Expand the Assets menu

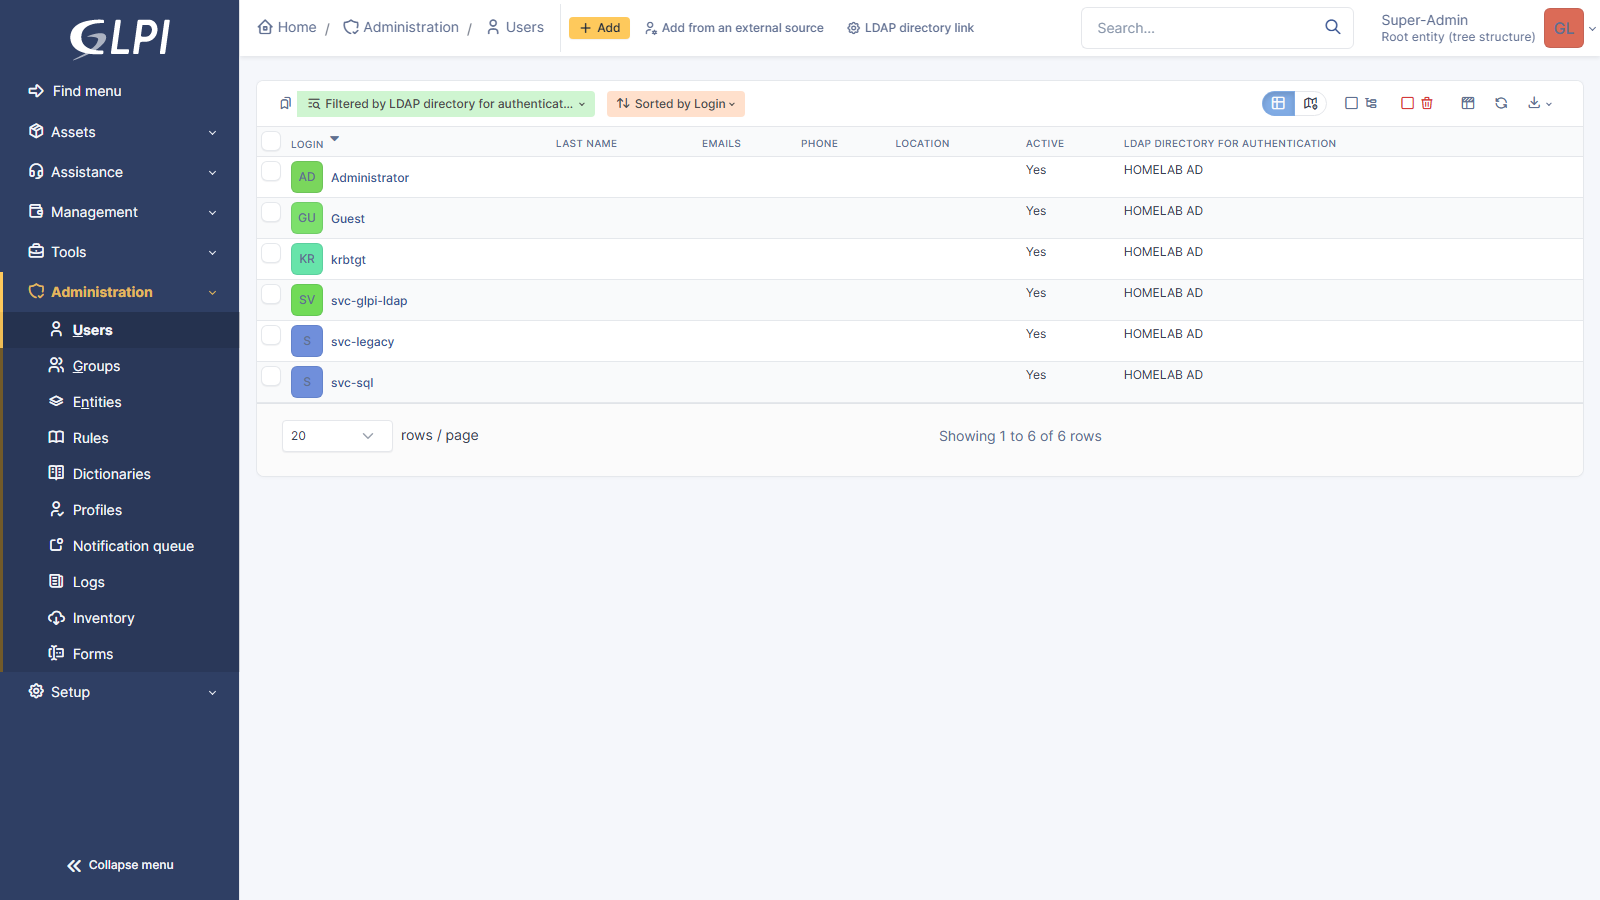pyautogui.click(x=120, y=132)
